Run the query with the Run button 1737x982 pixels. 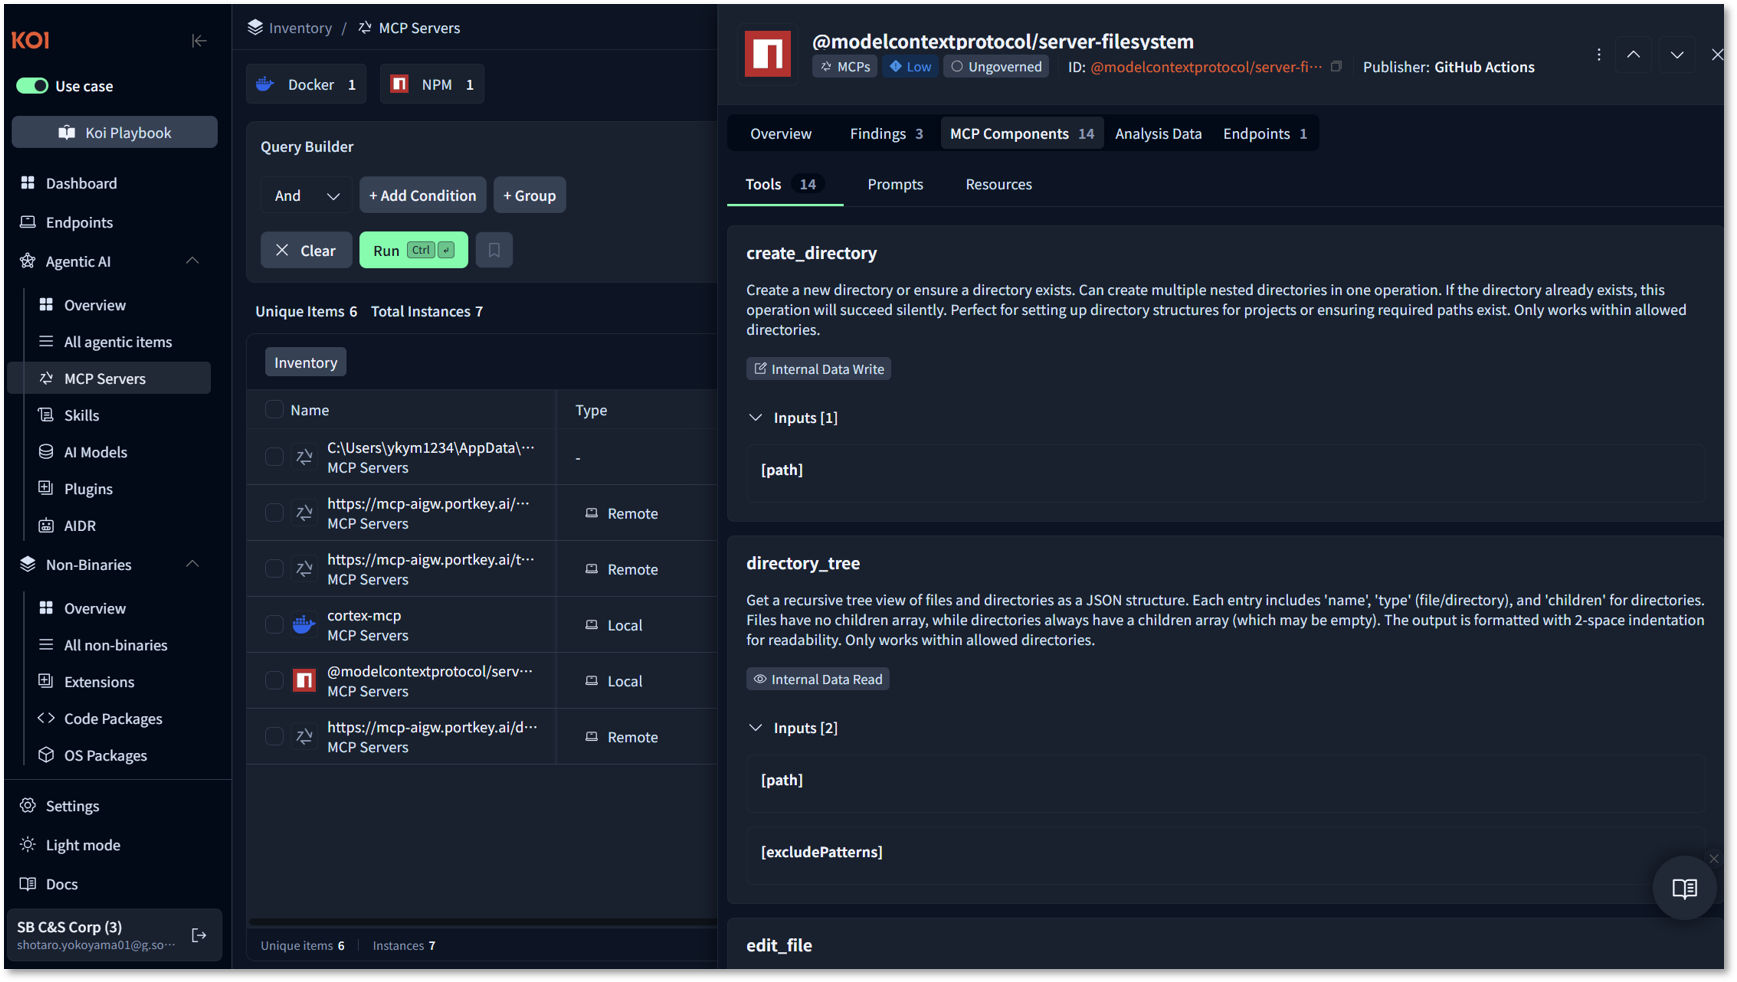(x=413, y=250)
